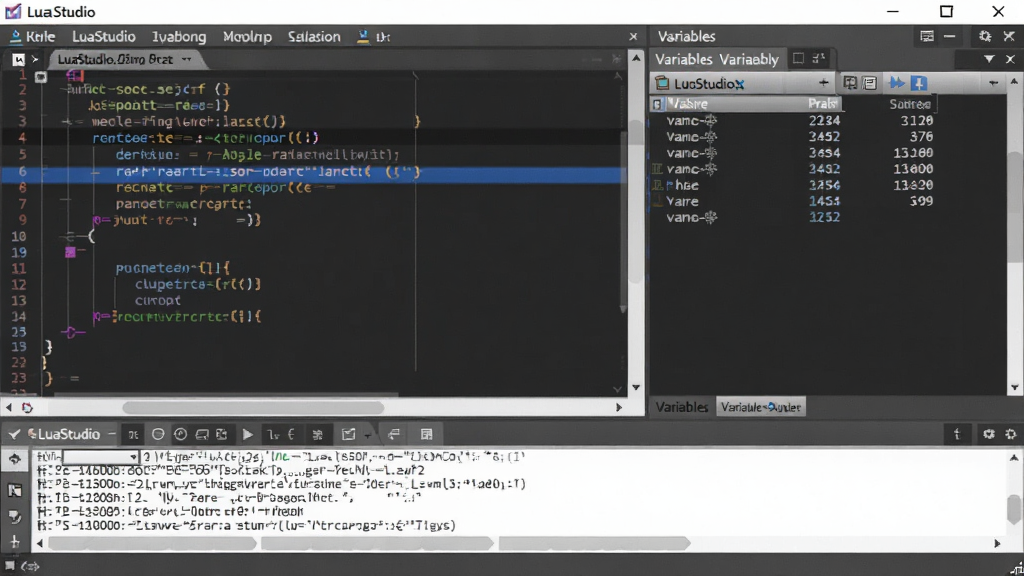
Task: Open the editor file tab dropdown arrow
Action: pyautogui.click(x=187, y=59)
